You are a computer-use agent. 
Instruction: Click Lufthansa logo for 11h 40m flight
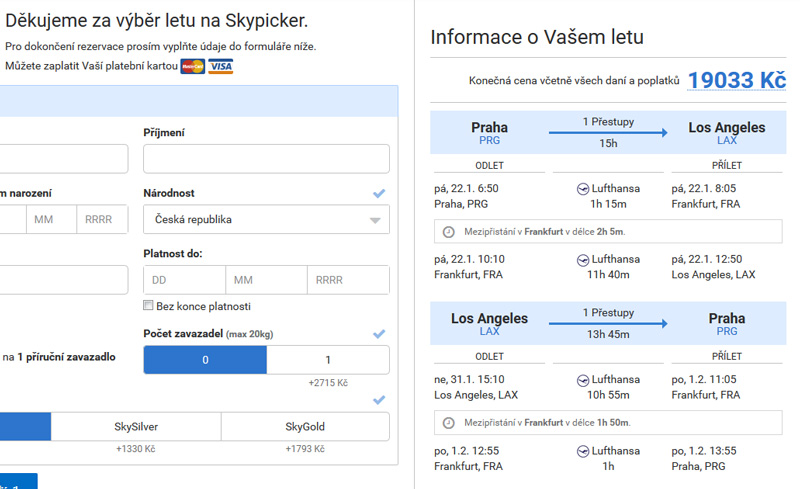[x=583, y=260]
